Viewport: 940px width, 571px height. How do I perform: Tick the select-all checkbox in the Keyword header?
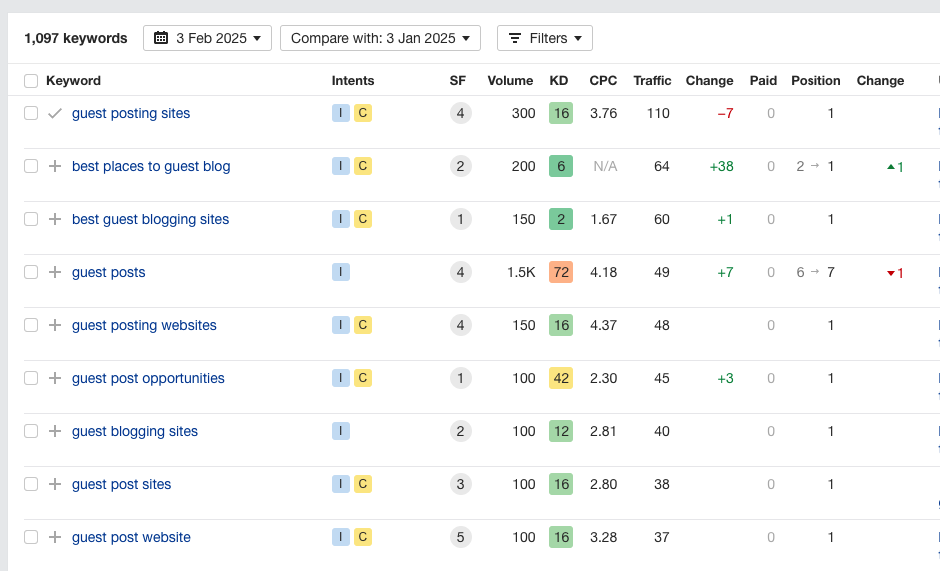coord(31,81)
